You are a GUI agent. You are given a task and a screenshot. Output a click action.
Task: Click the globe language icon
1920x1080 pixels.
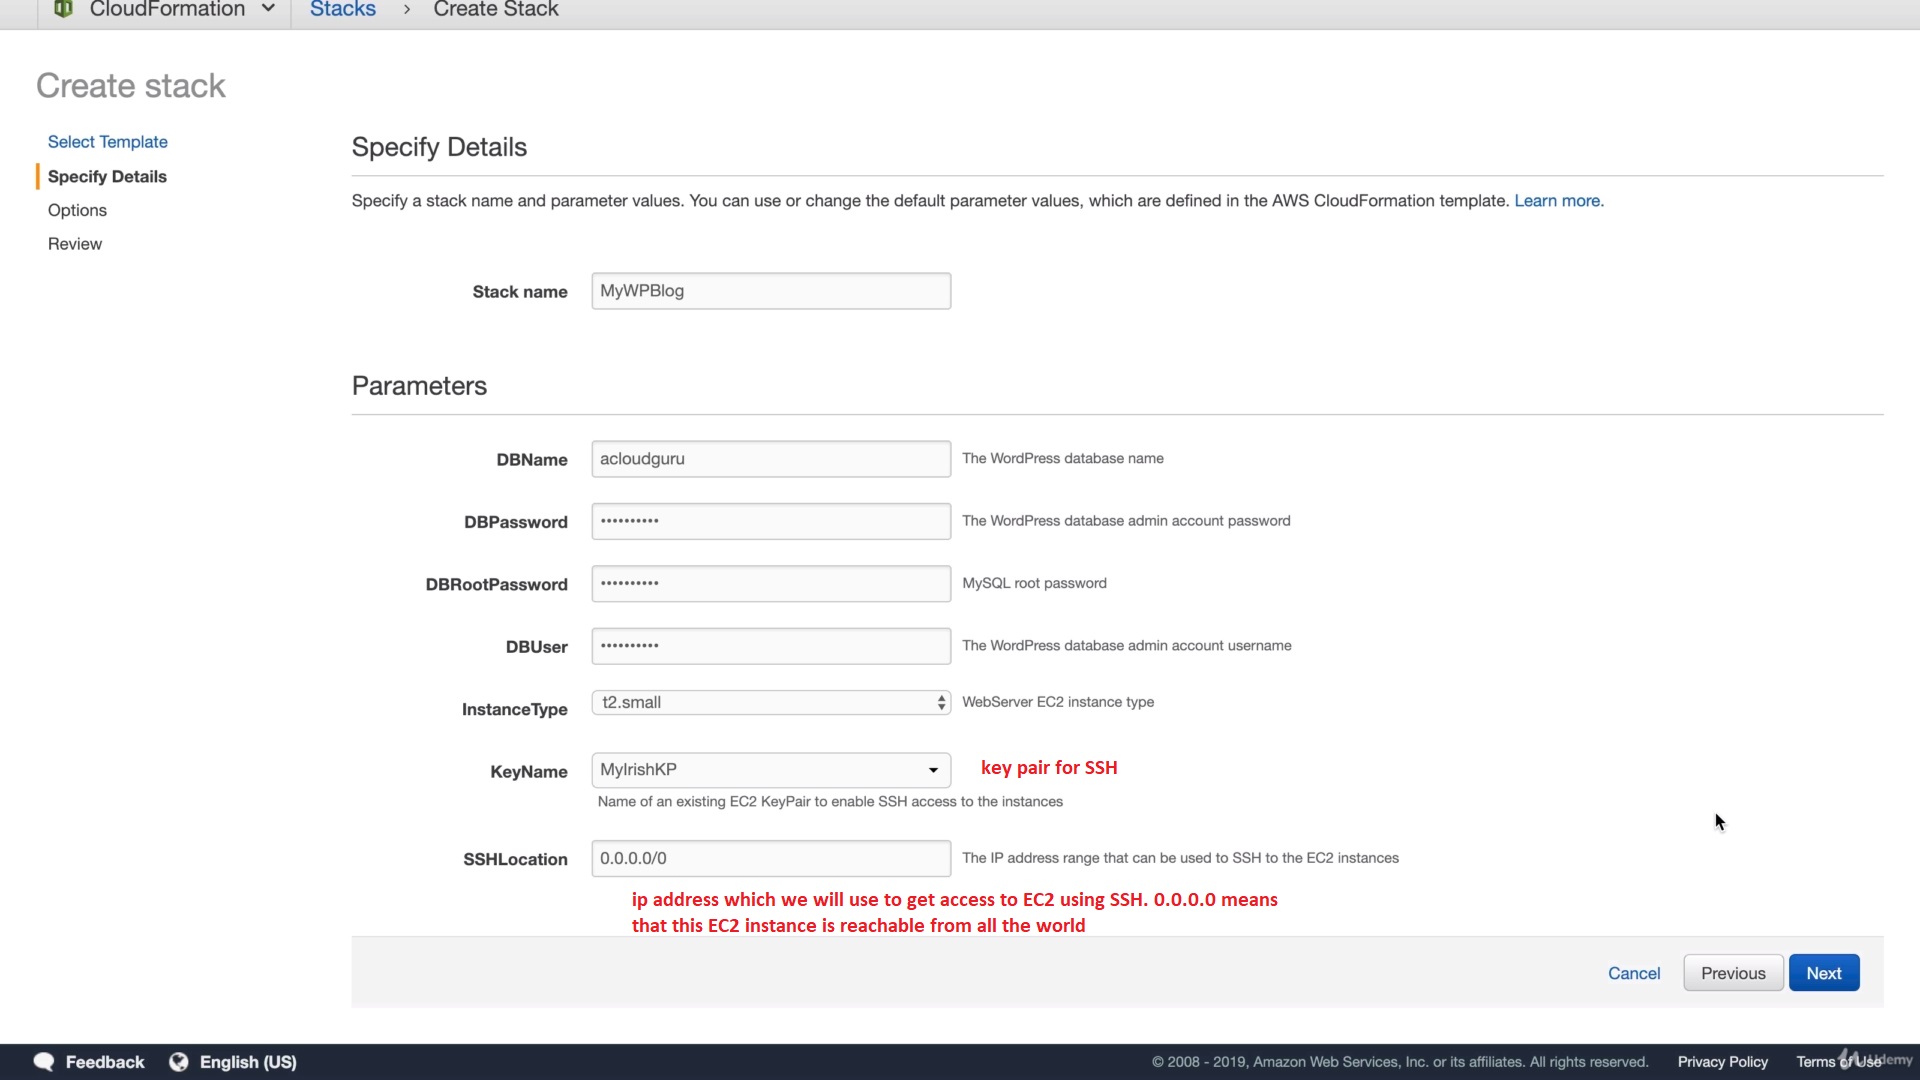pyautogui.click(x=179, y=1062)
